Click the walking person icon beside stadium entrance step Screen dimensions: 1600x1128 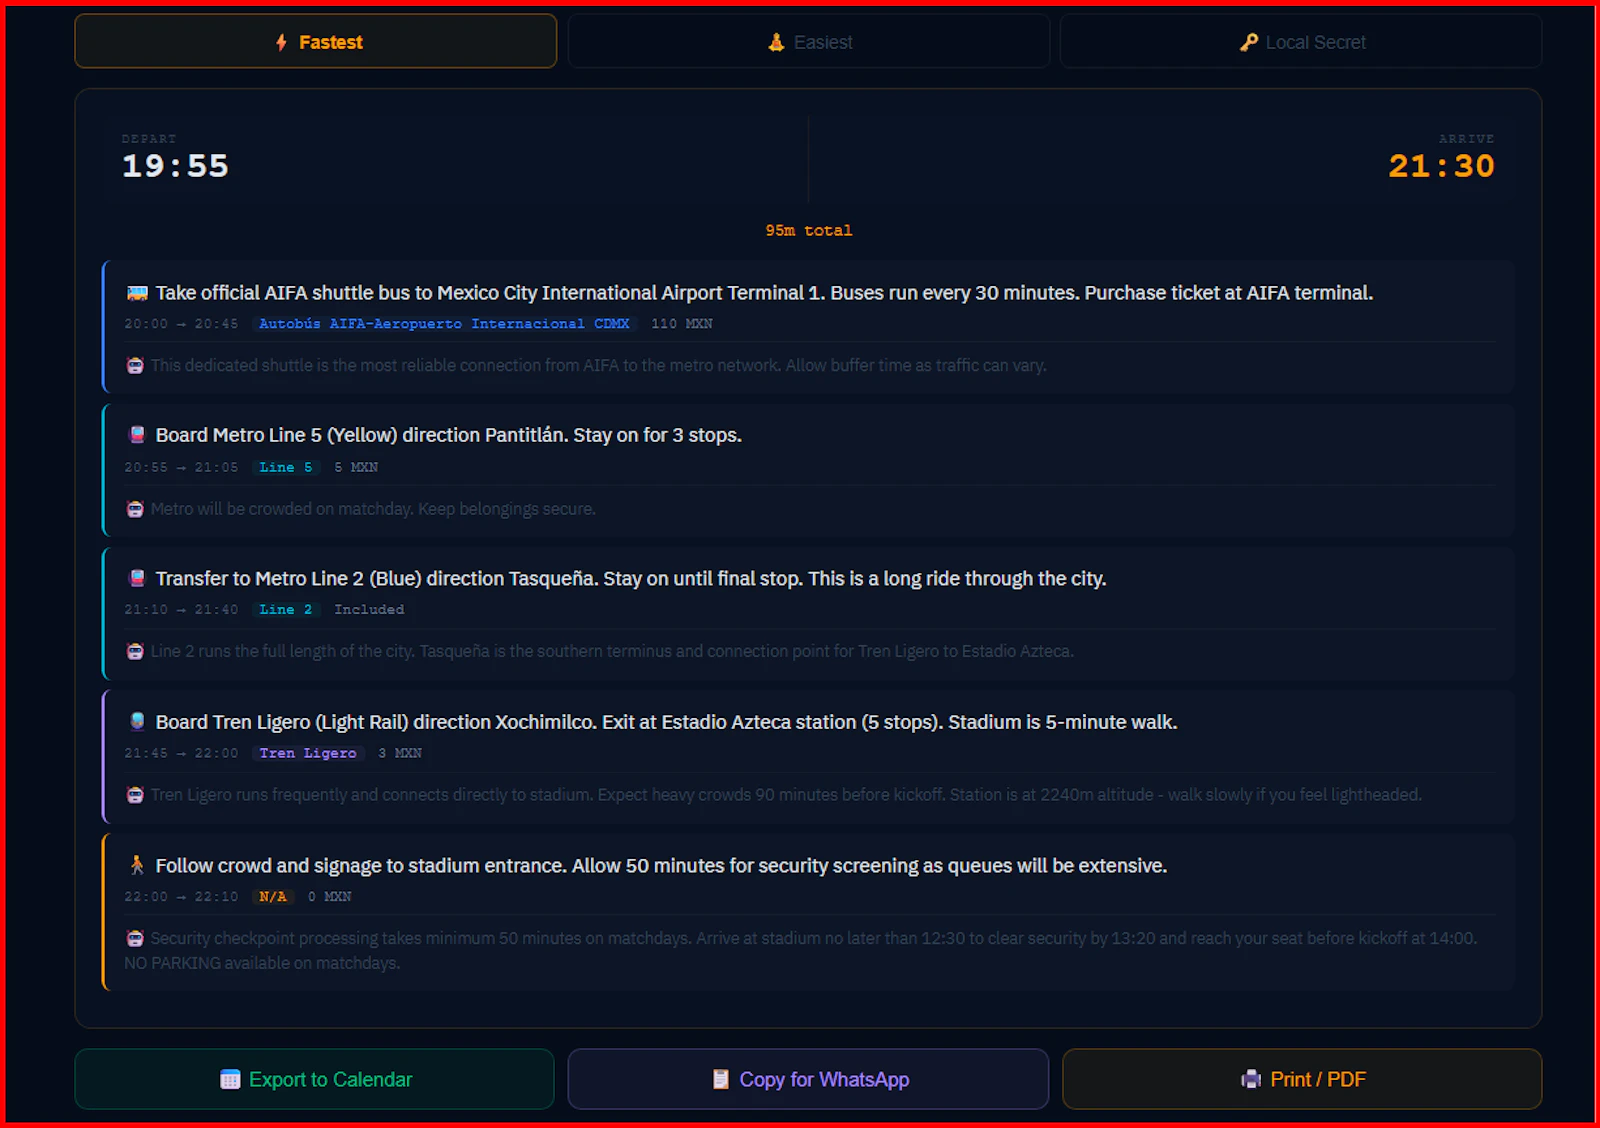pos(137,865)
